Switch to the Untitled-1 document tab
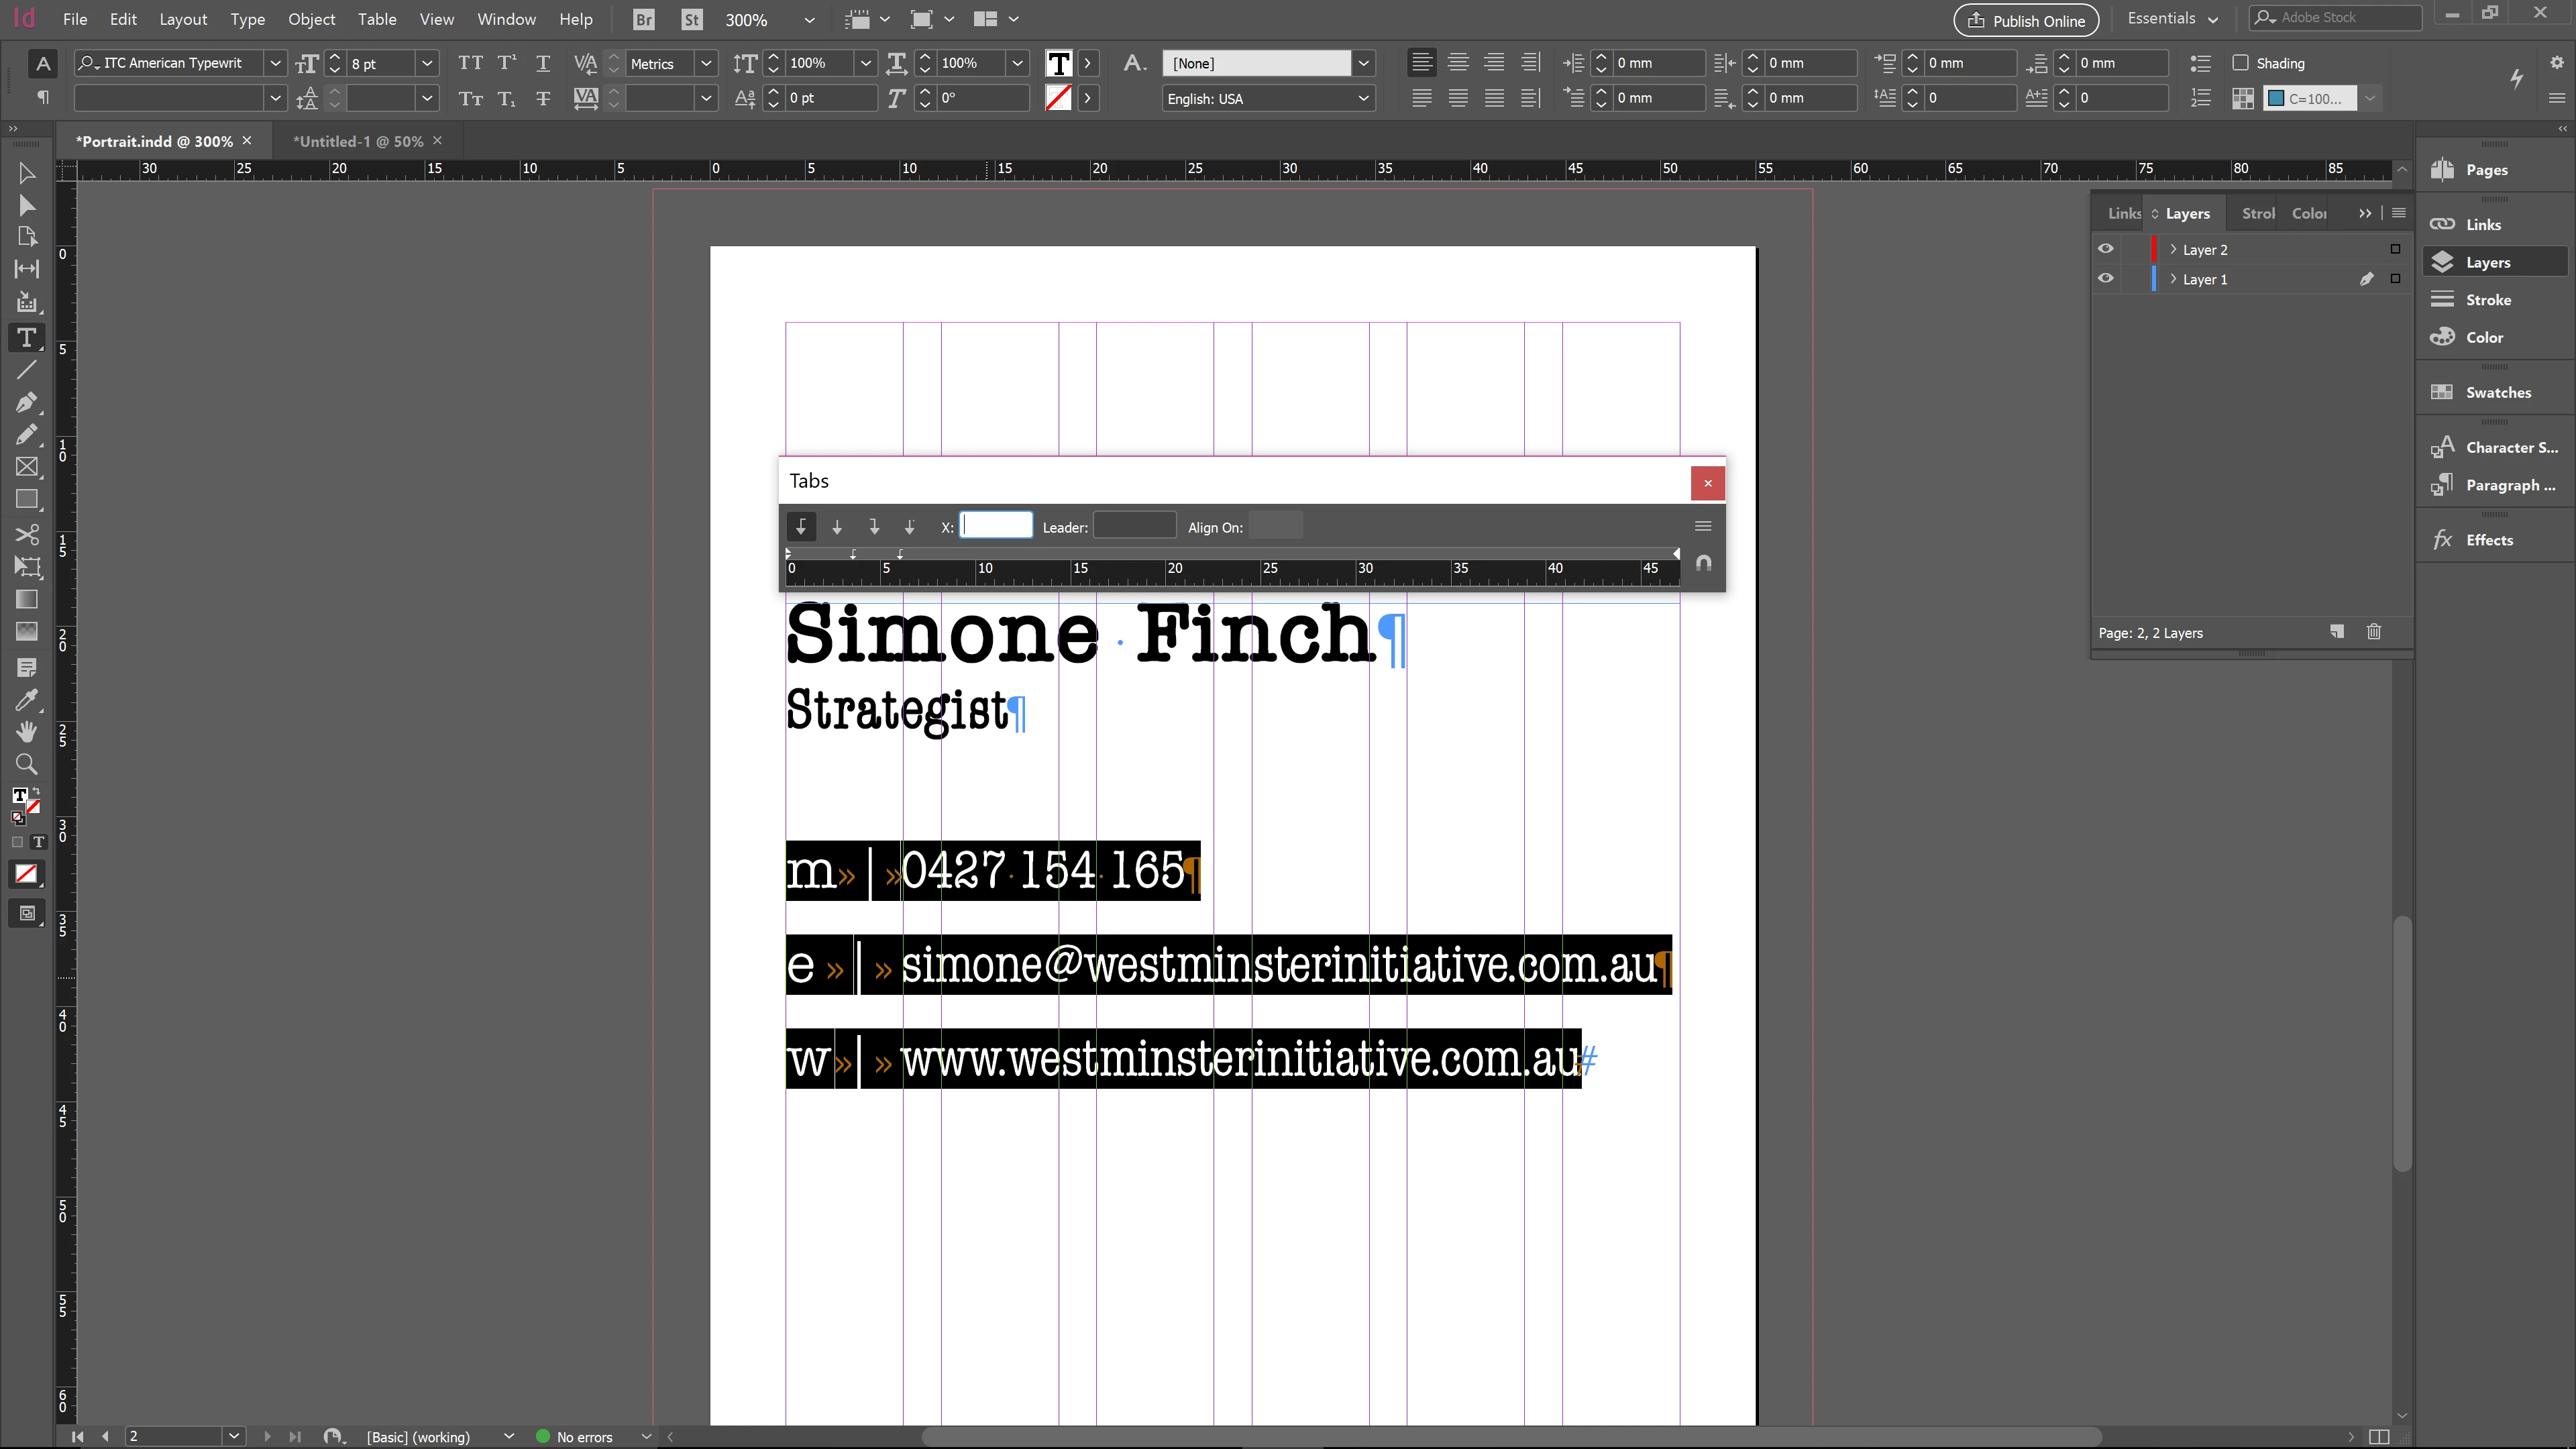Viewport: 2576px width, 1449px height. pos(357,141)
